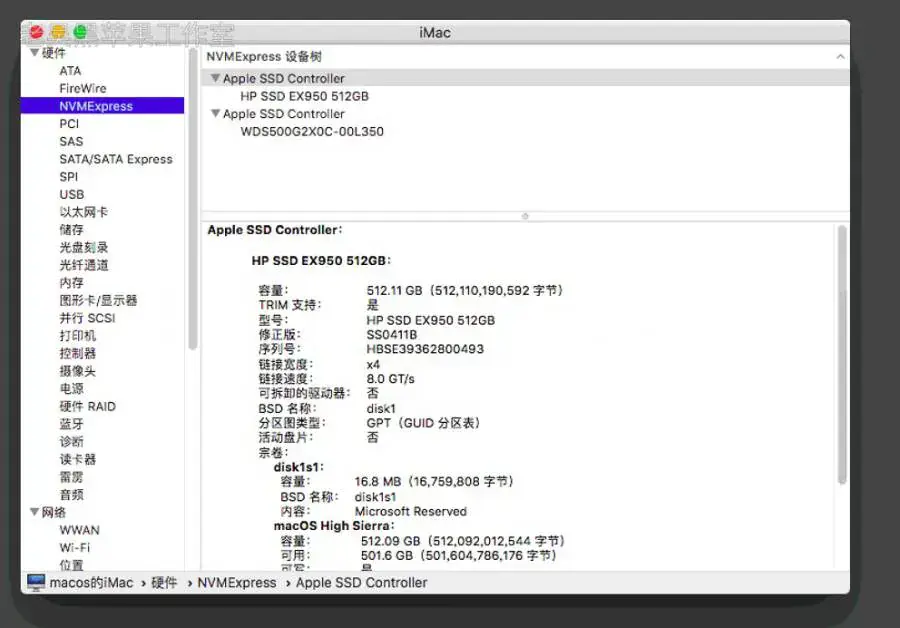Open SAS hardware section
Viewport: 900px width, 628px height.
(x=71, y=141)
